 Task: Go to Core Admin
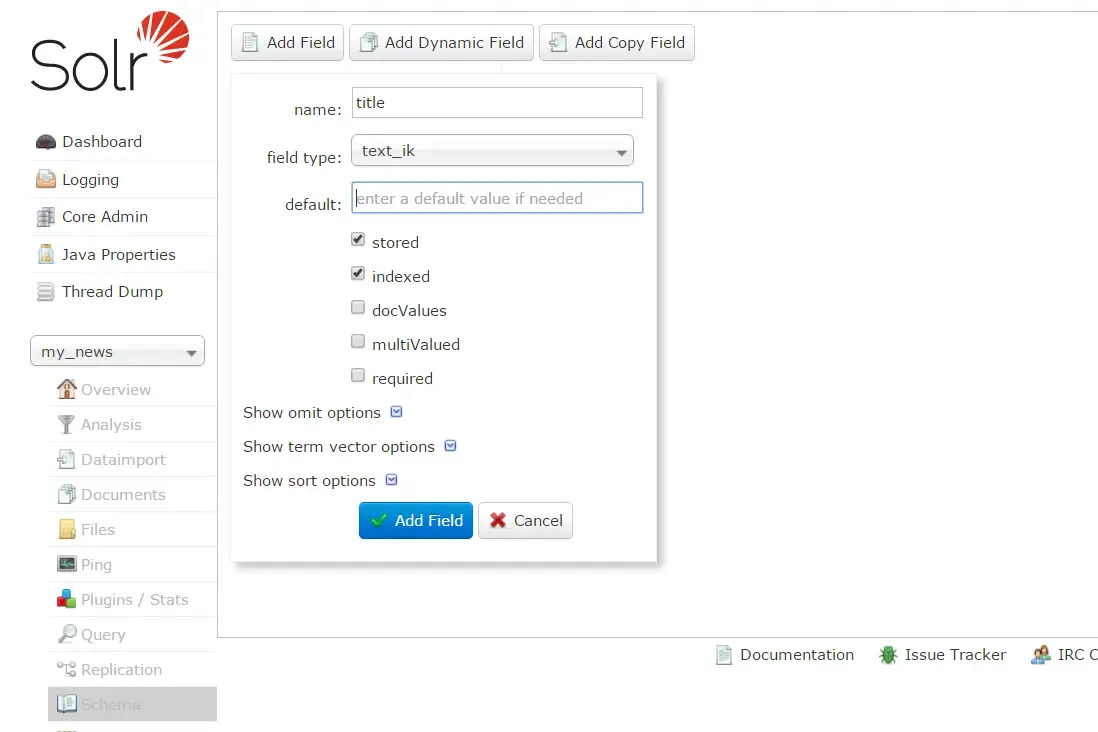[105, 217]
